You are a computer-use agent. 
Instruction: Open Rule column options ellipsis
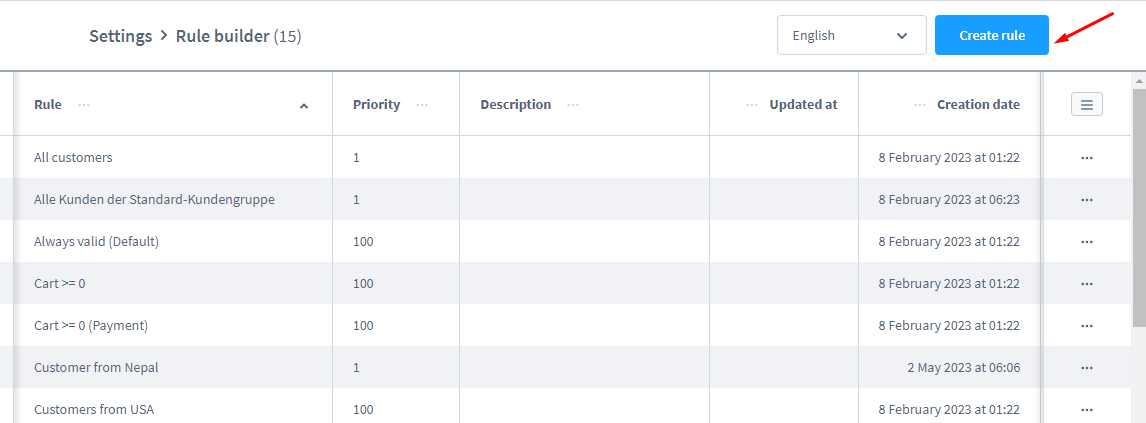coord(84,105)
